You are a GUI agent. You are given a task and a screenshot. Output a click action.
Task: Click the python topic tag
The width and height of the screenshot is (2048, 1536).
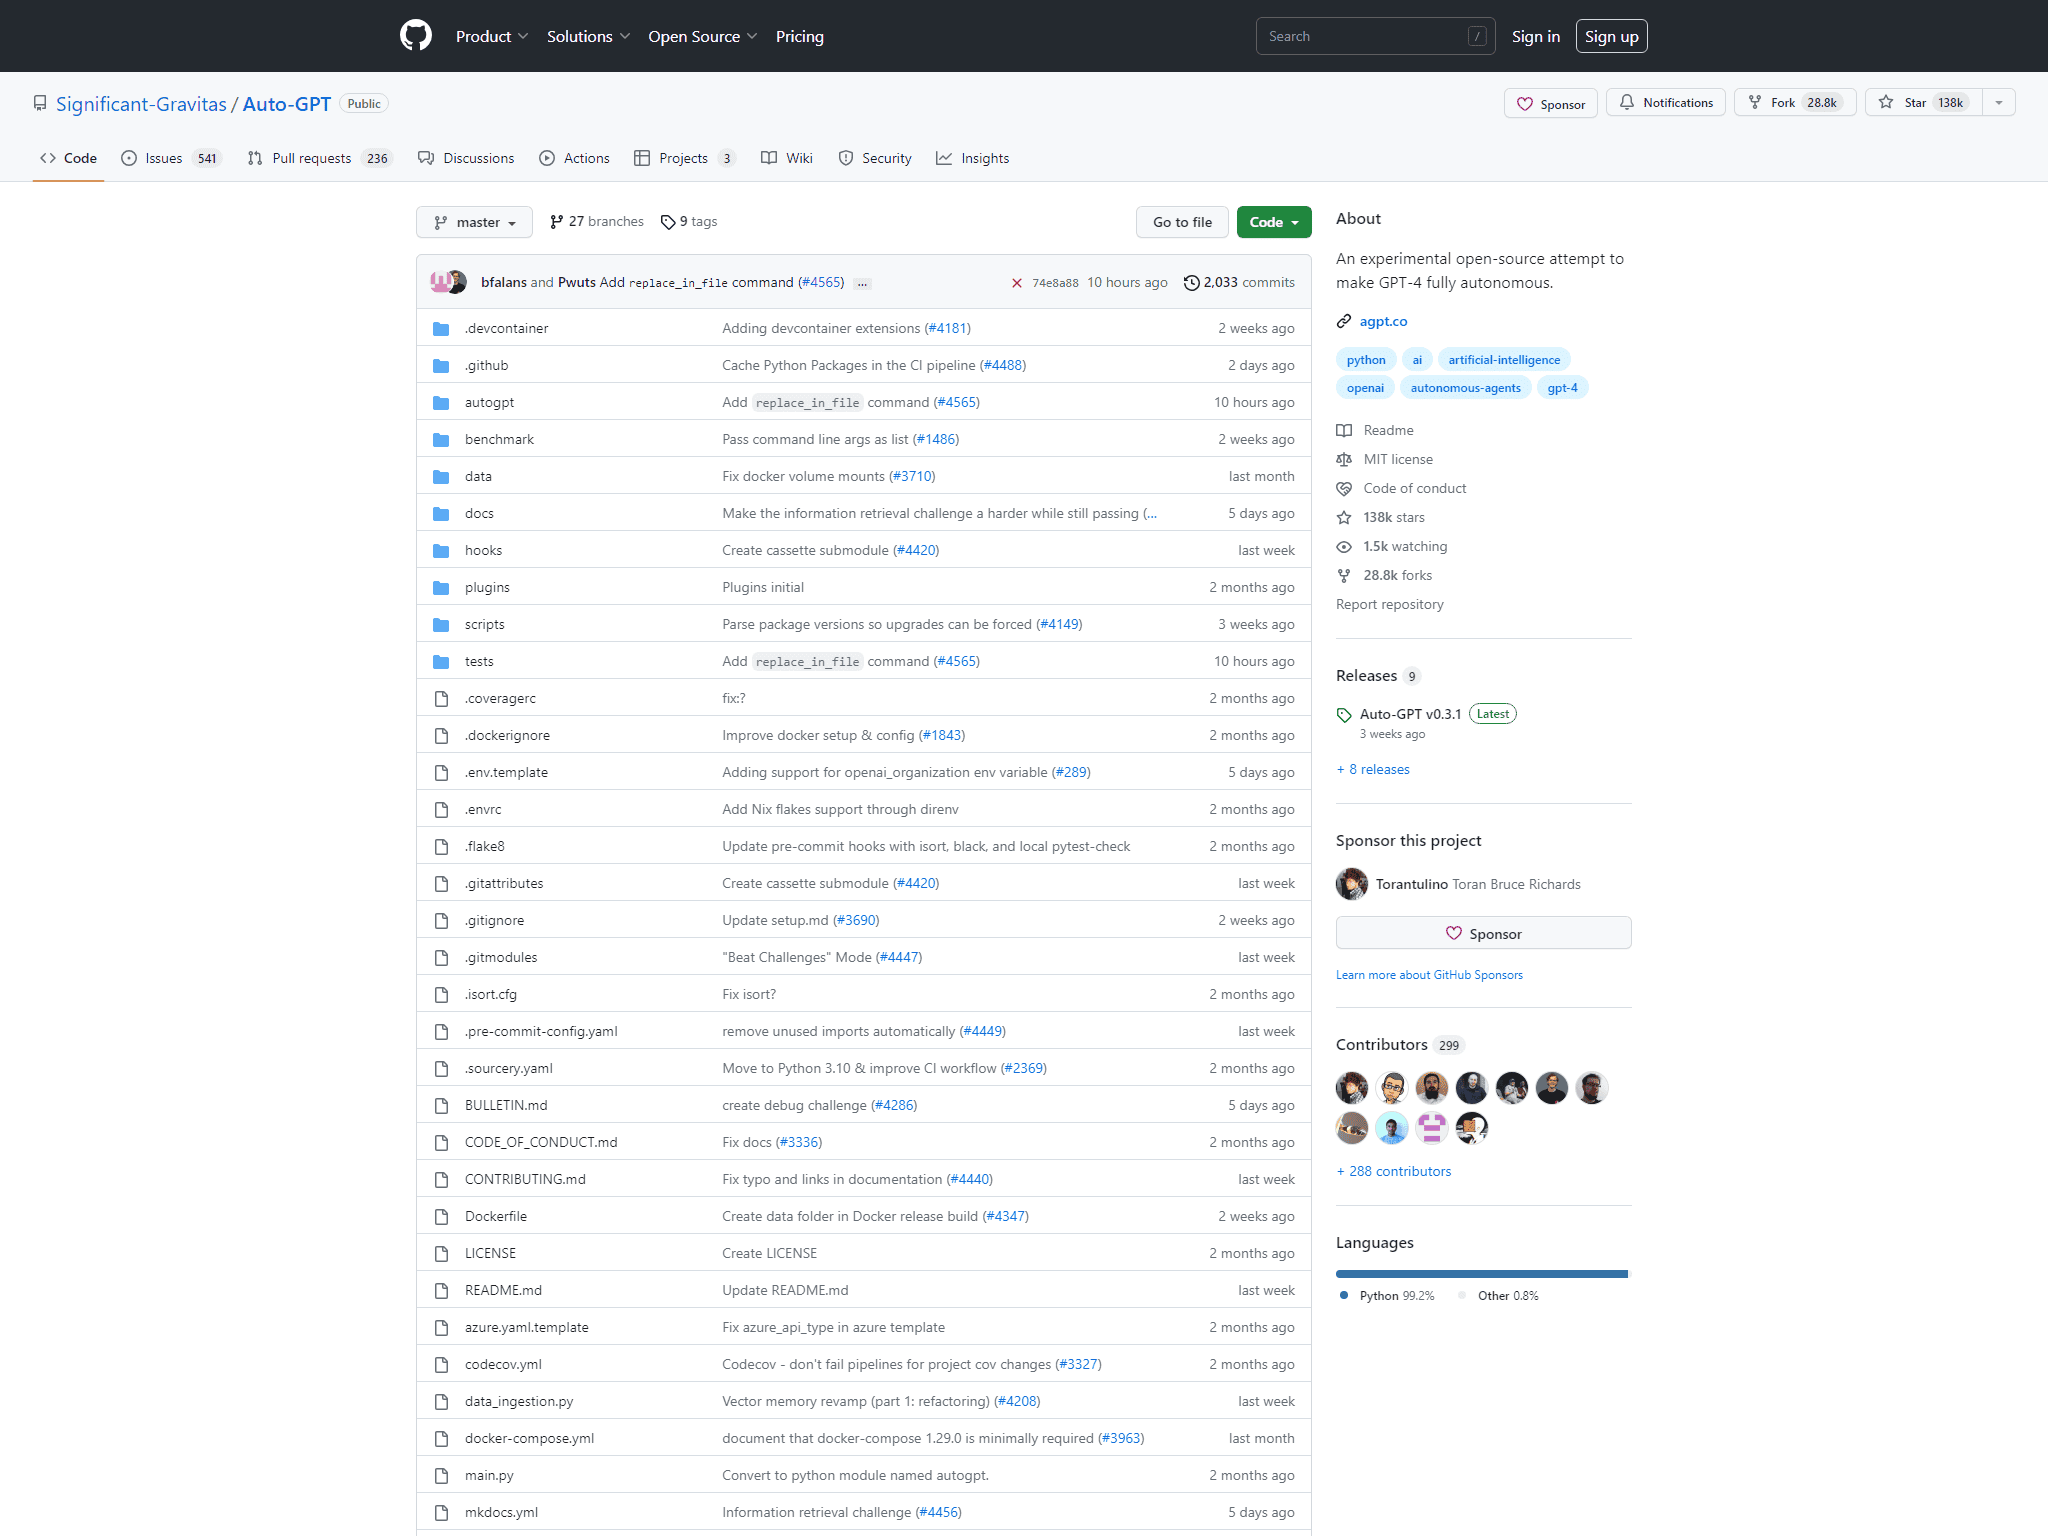[x=1366, y=359]
